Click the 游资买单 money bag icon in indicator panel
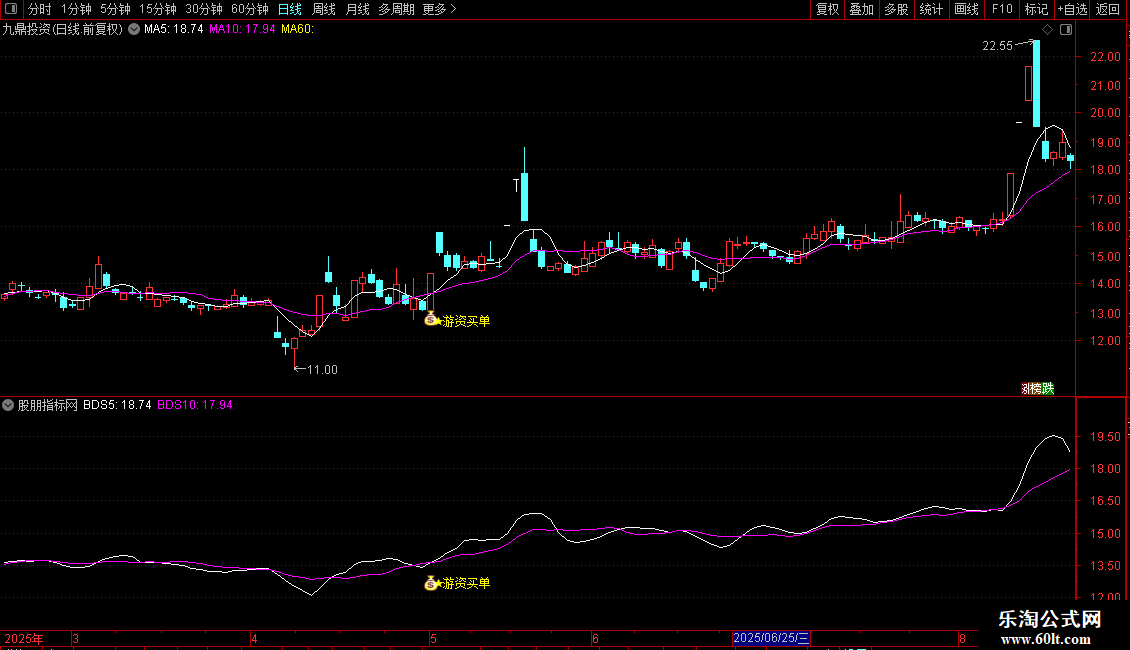 pyautogui.click(x=431, y=583)
